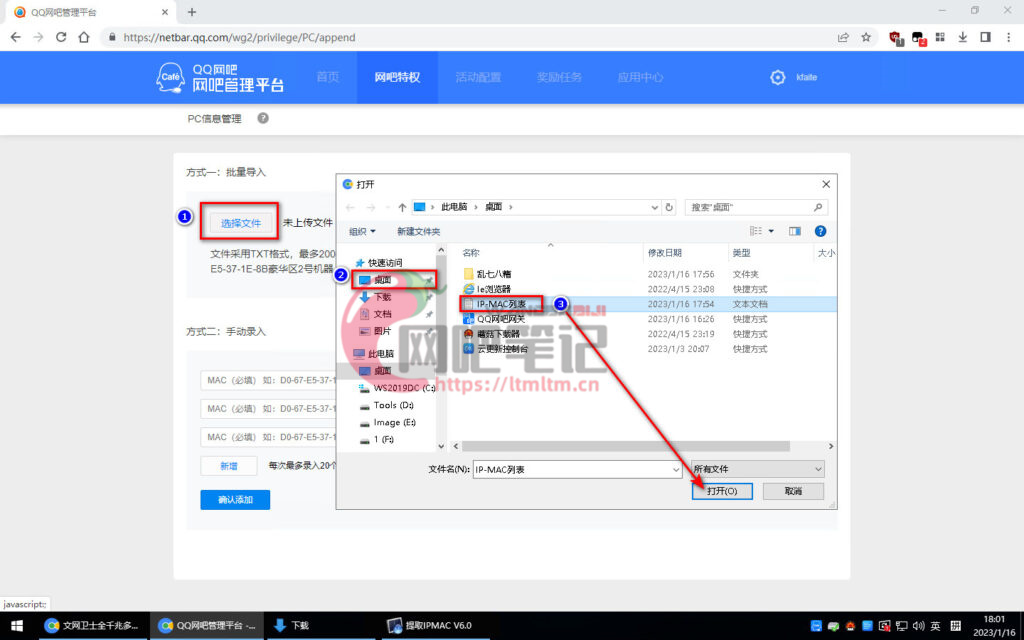Go to the 奖励任务 tab
This screenshot has width=1024, height=640.
[x=559, y=77]
